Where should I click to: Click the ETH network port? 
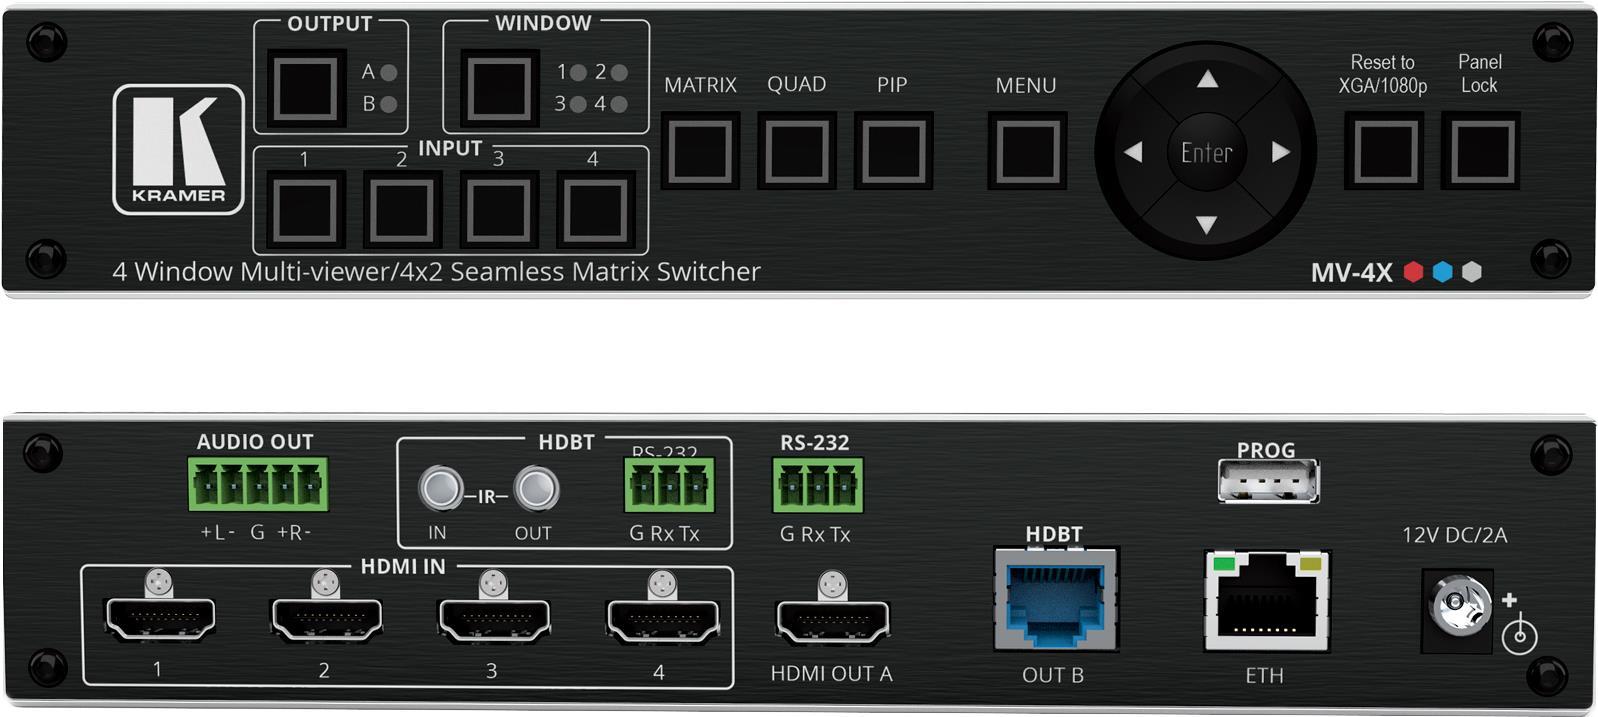(x=1266, y=602)
